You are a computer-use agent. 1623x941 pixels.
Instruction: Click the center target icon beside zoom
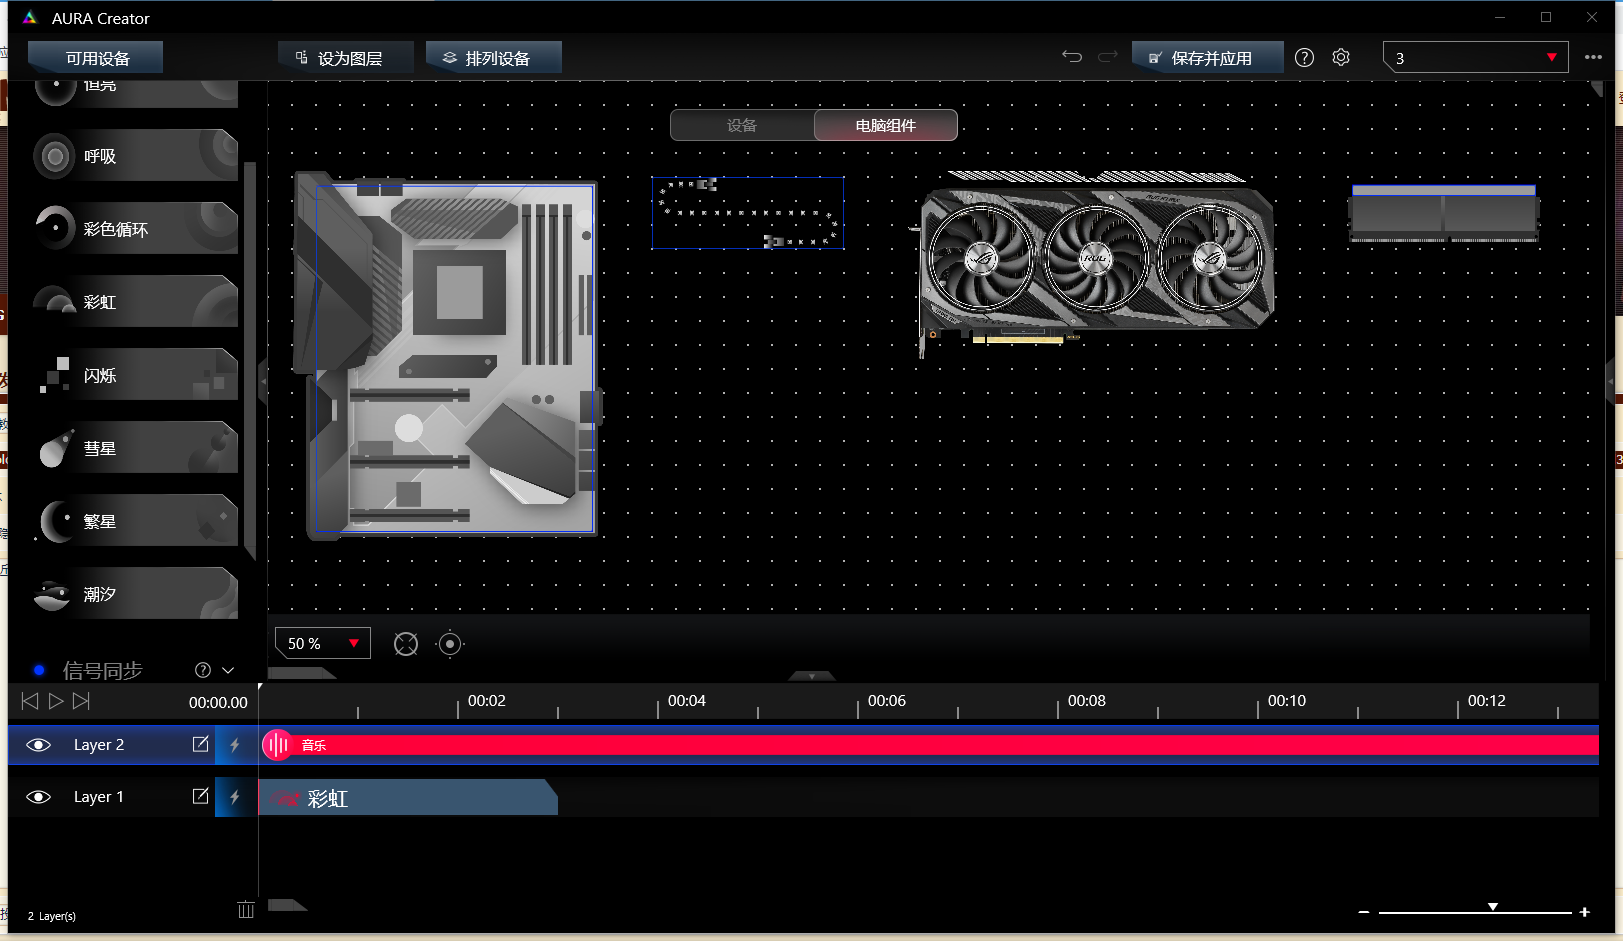point(450,644)
